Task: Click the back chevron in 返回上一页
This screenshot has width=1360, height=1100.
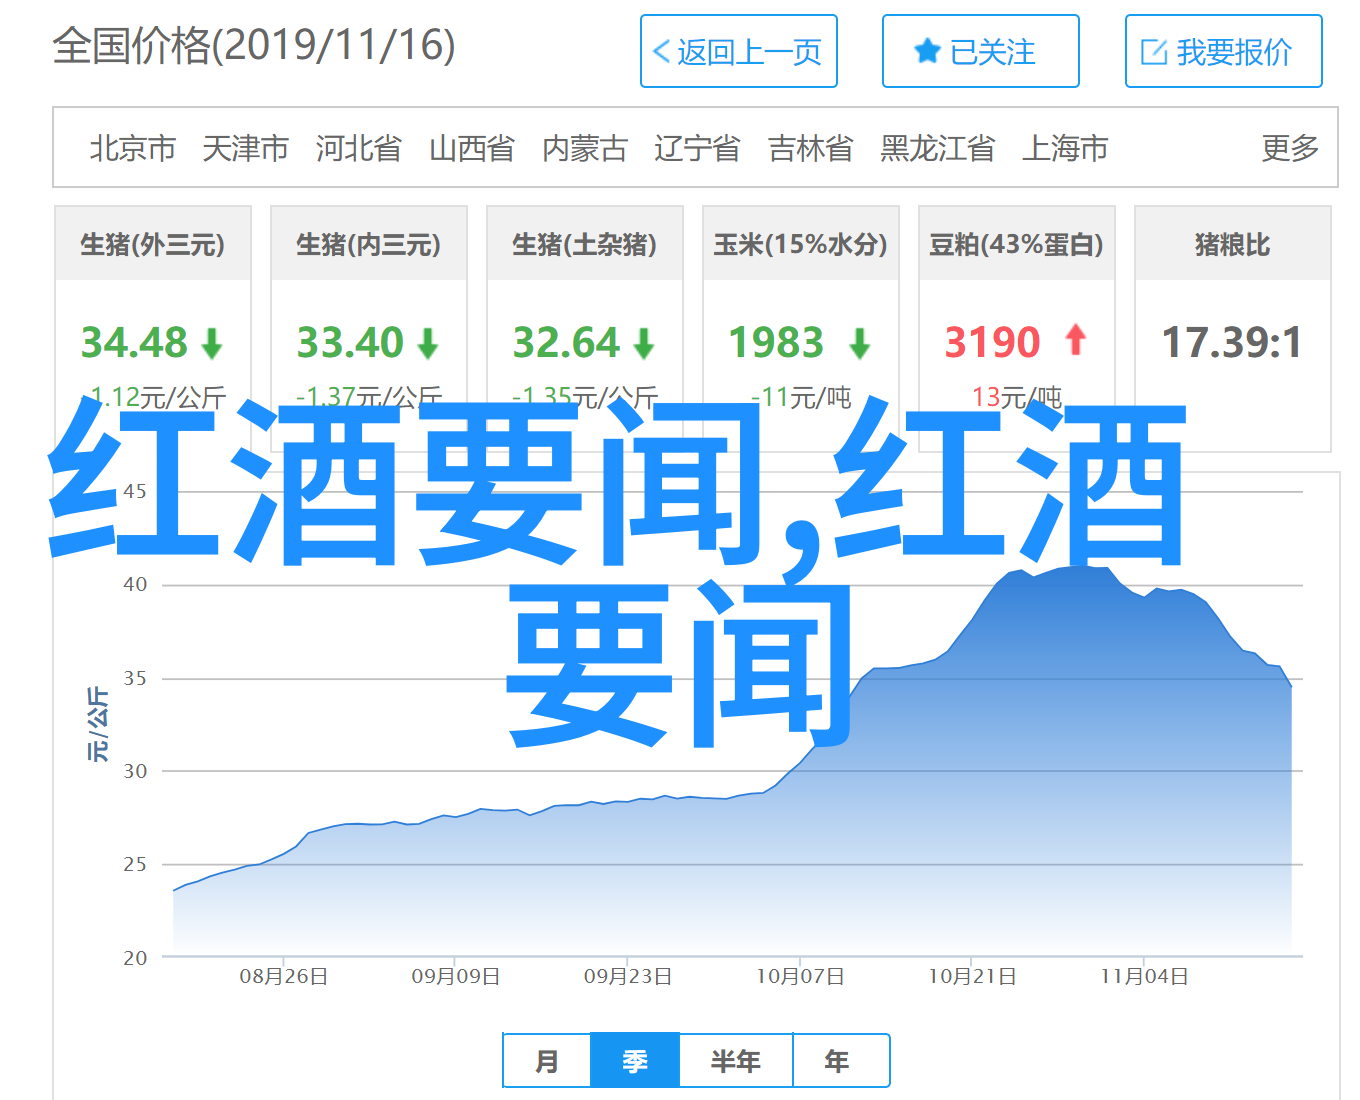Action: coord(661,52)
